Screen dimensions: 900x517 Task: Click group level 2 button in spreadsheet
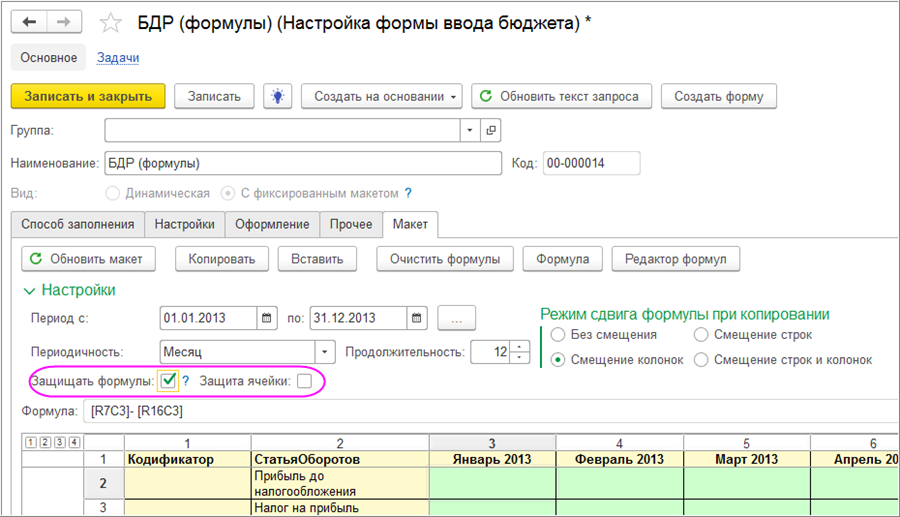coord(44,443)
